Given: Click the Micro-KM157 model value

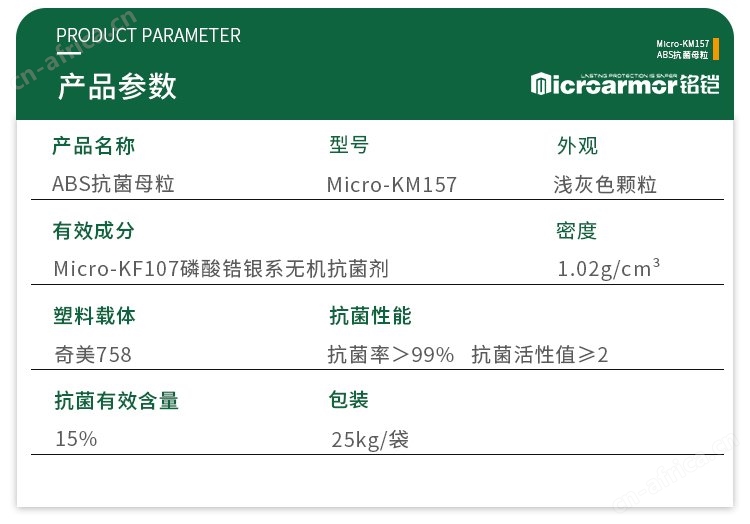Looking at the screenshot, I should coord(392,185).
